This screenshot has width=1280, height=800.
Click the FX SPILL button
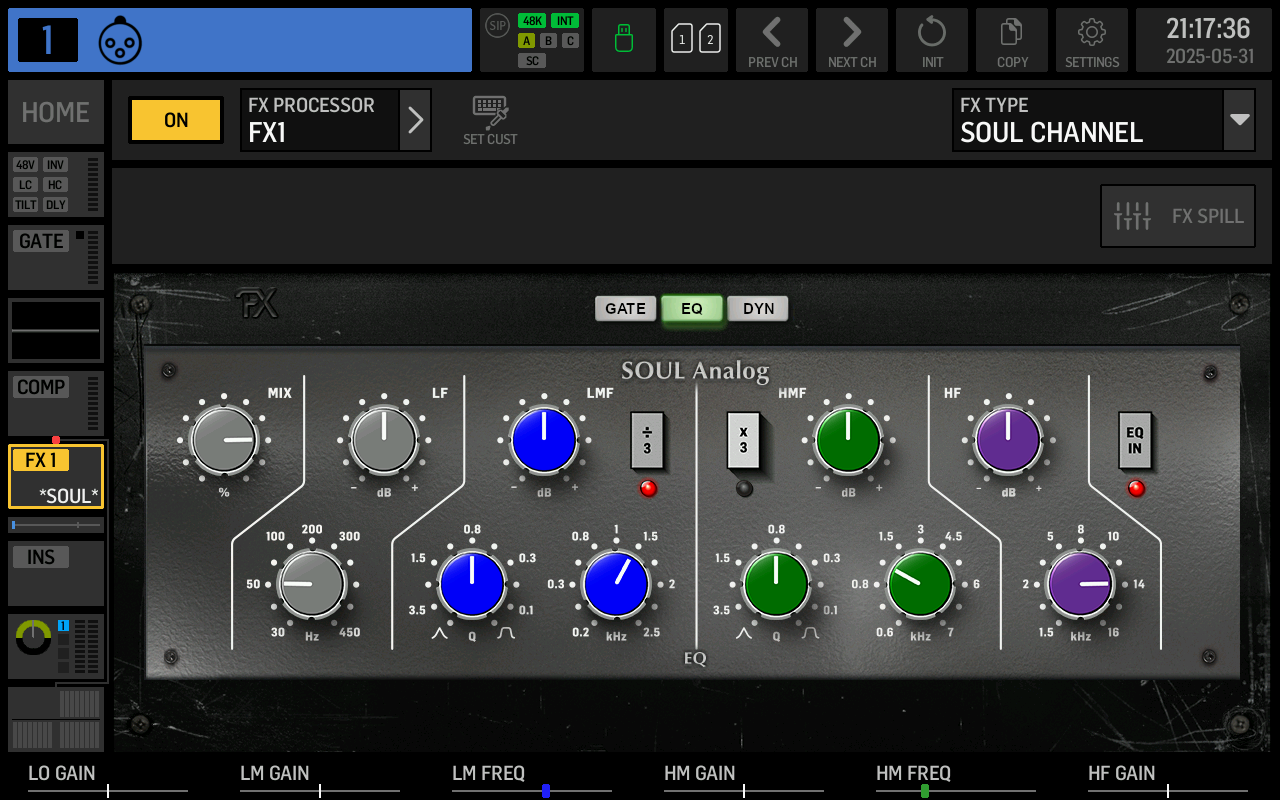click(x=1177, y=216)
